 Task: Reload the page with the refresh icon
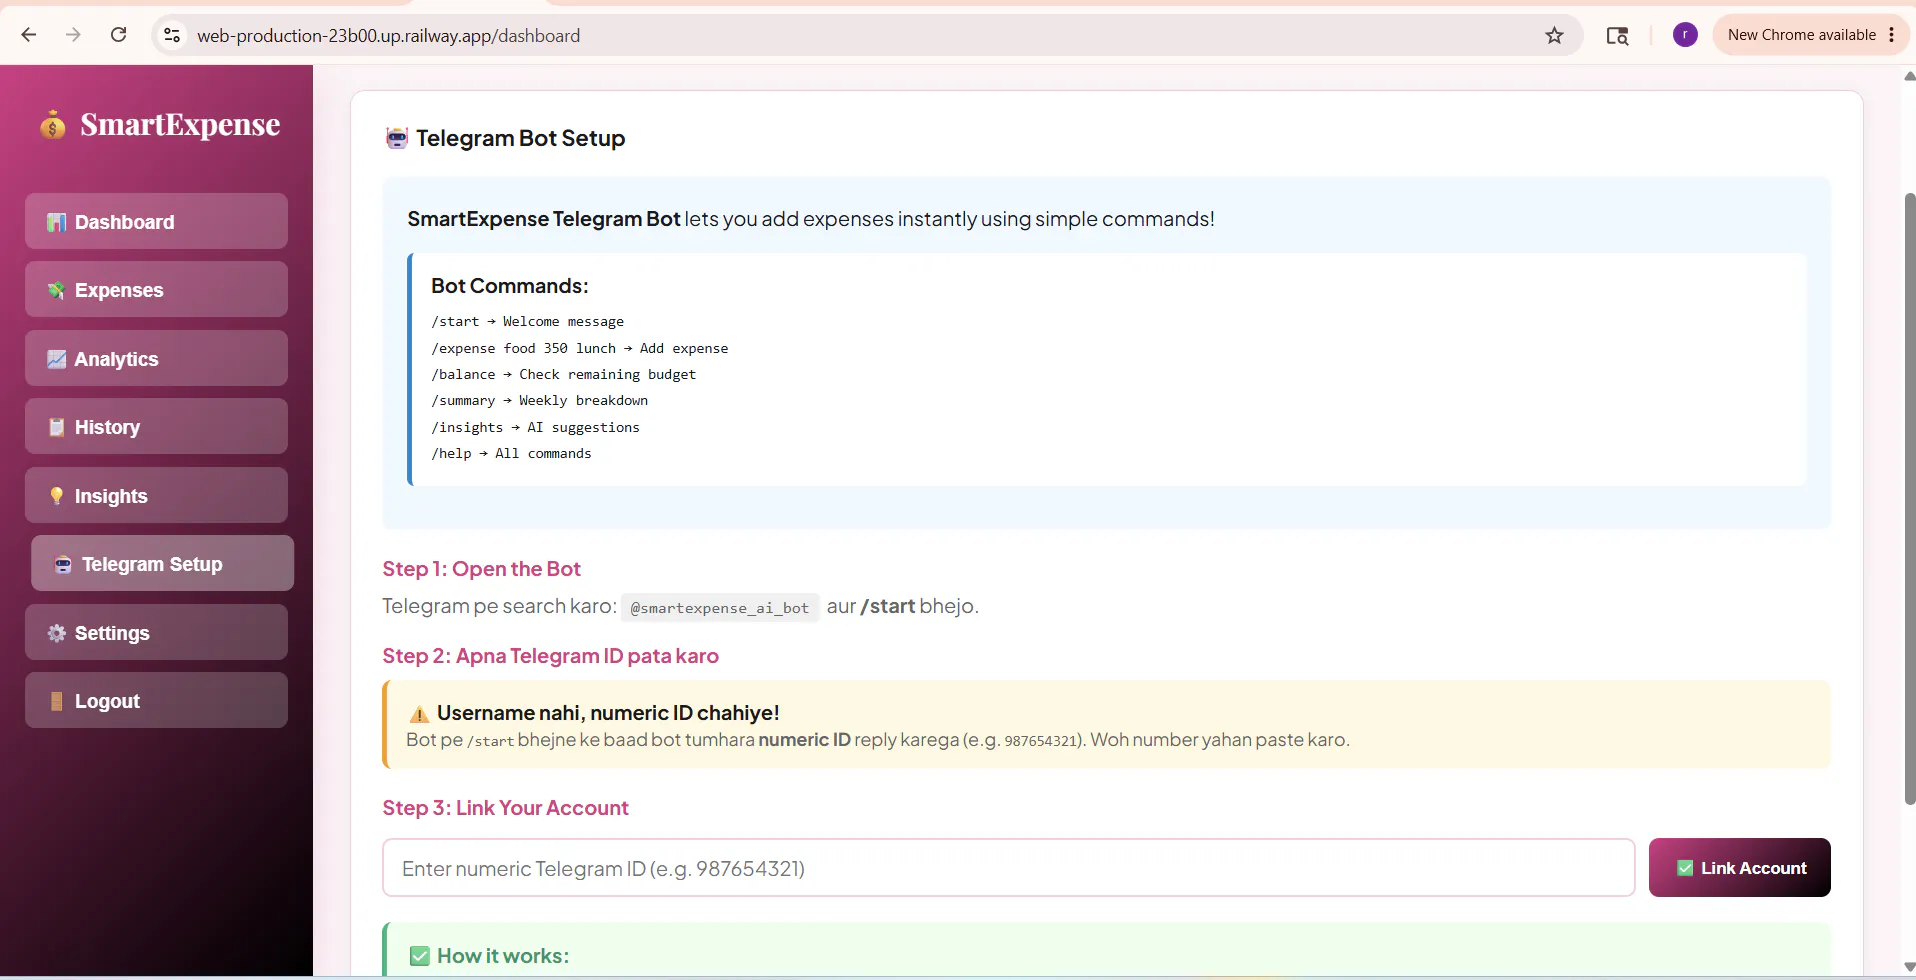(x=118, y=35)
